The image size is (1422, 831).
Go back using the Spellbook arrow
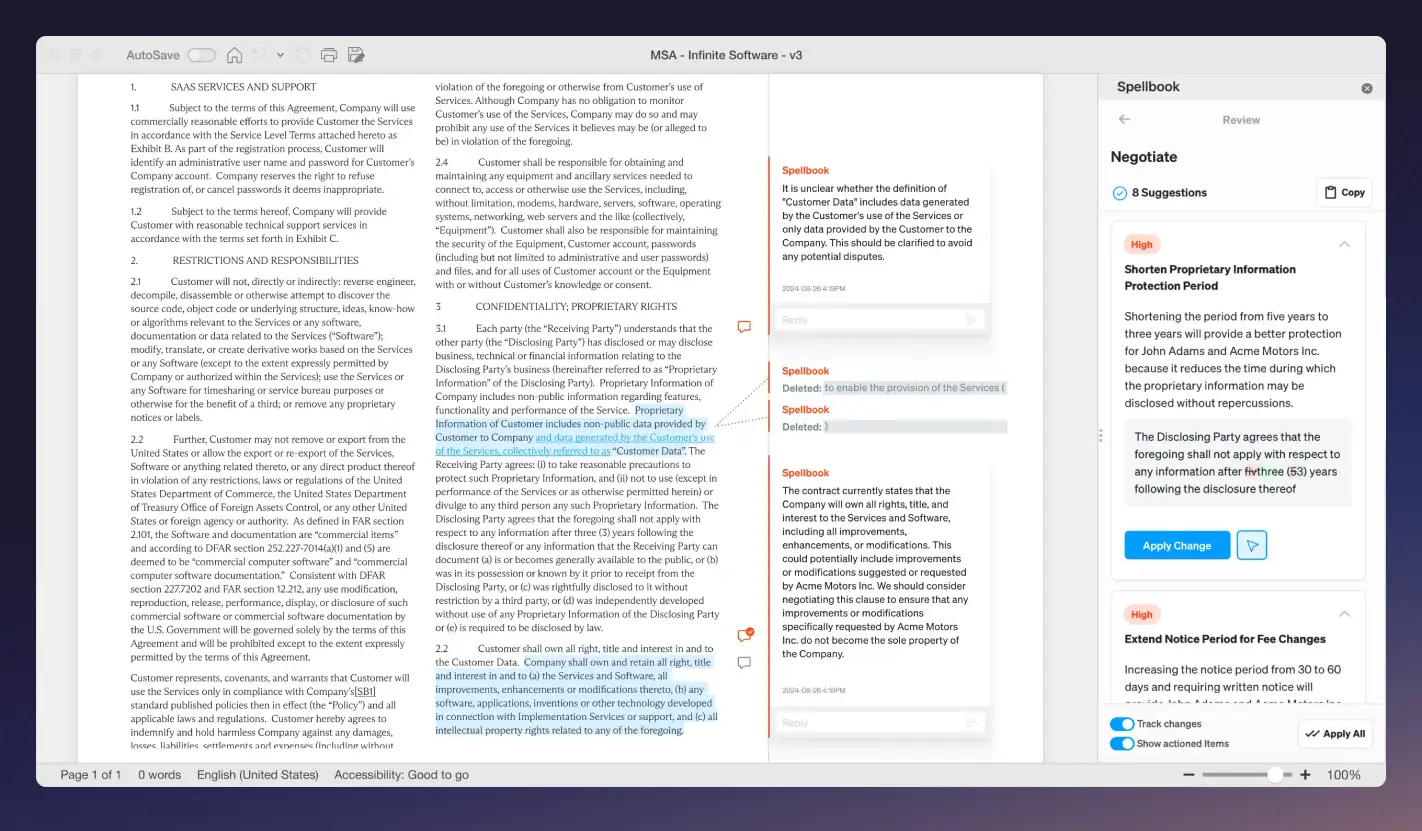coord(1123,119)
